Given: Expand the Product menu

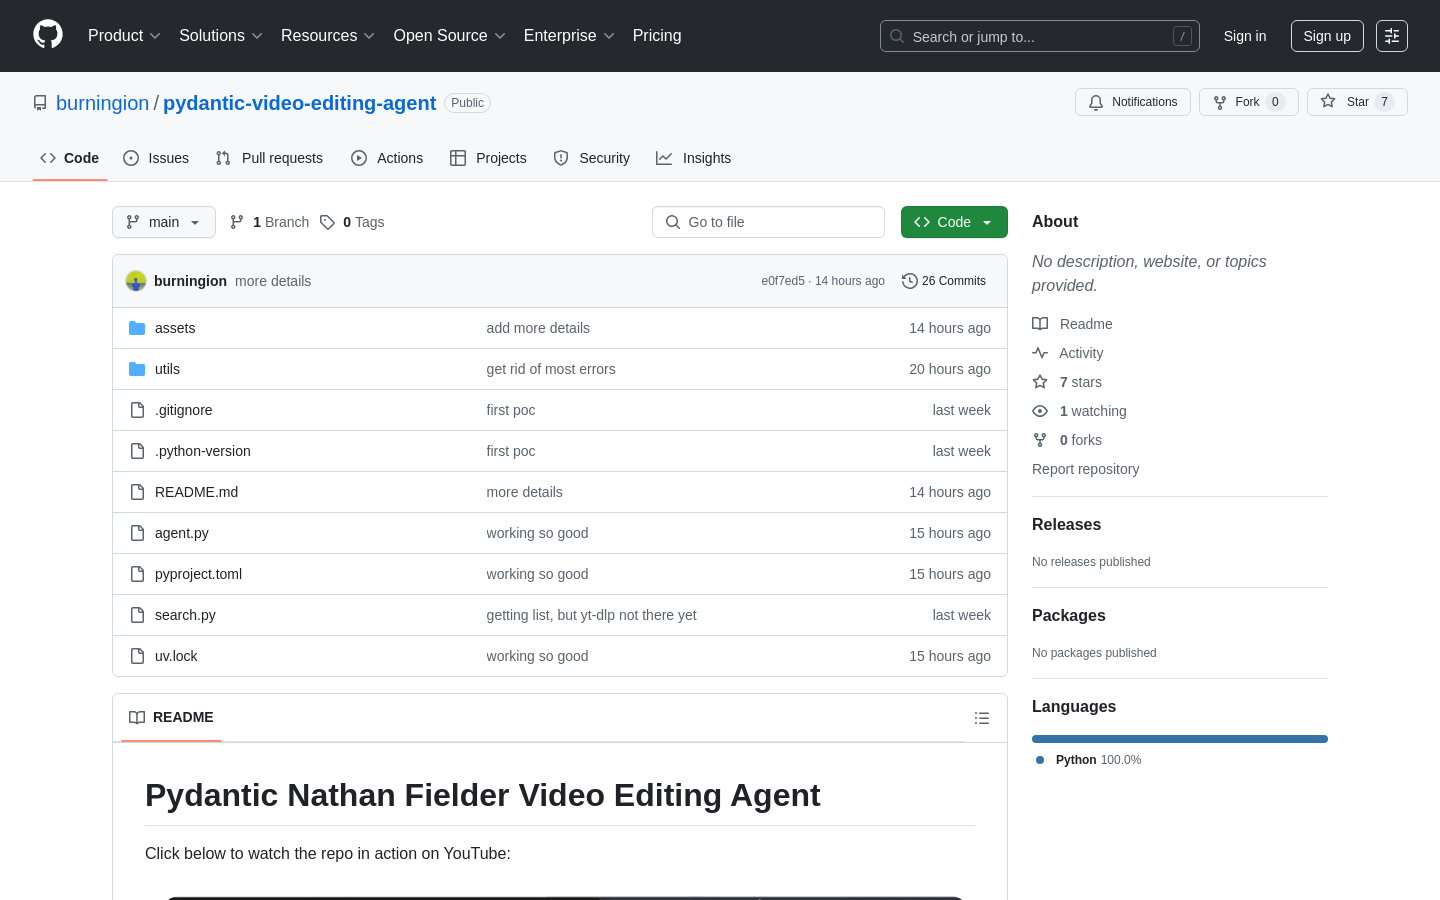Looking at the screenshot, I should pyautogui.click(x=124, y=36).
